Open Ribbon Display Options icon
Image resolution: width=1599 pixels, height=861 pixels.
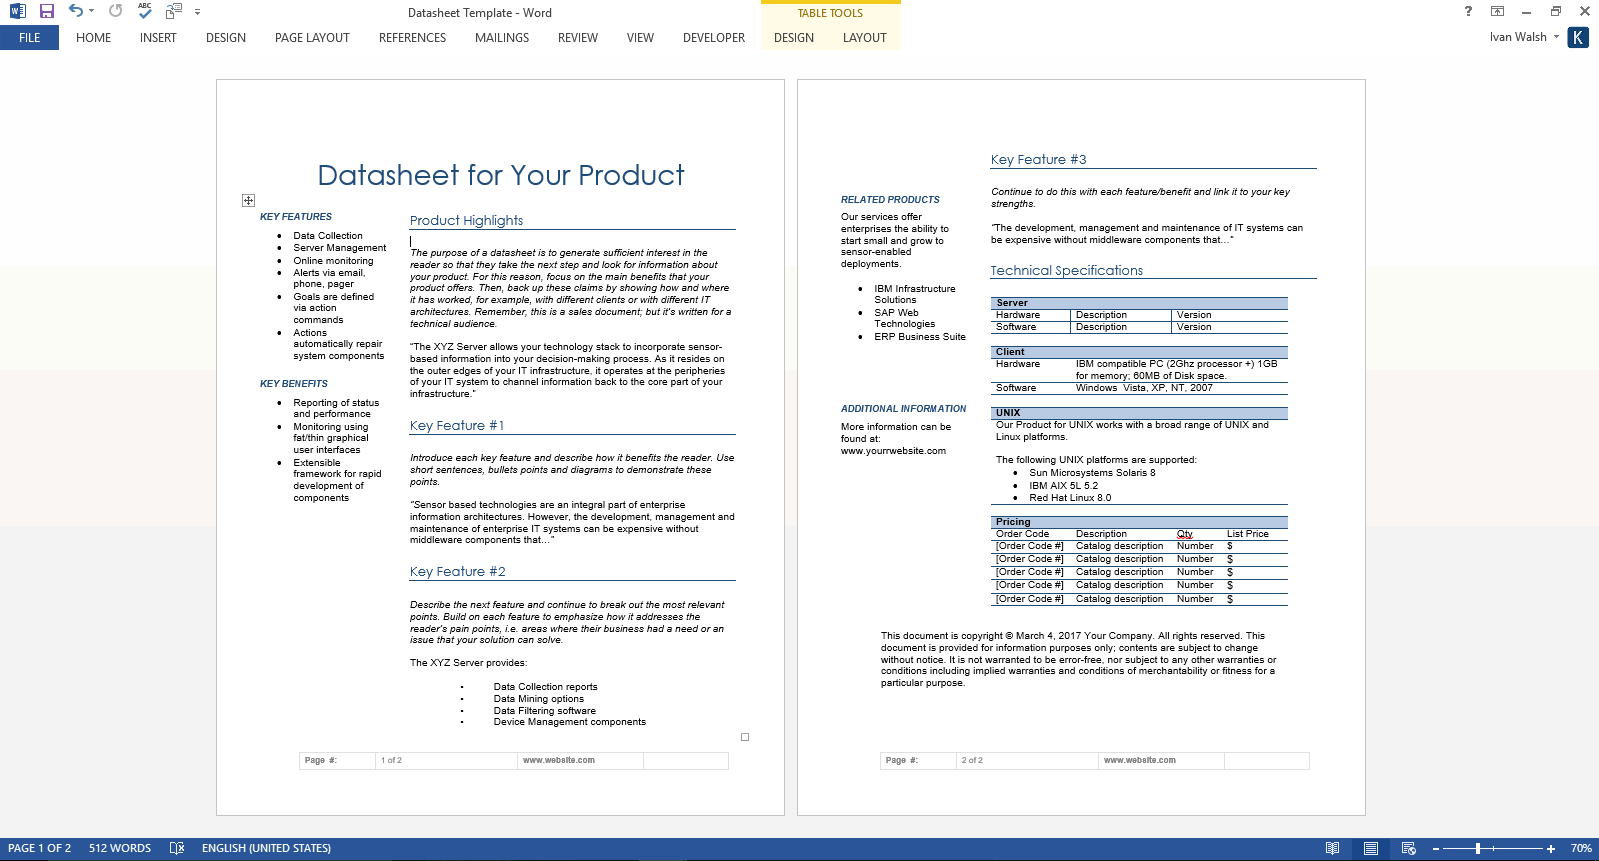pos(1497,11)
